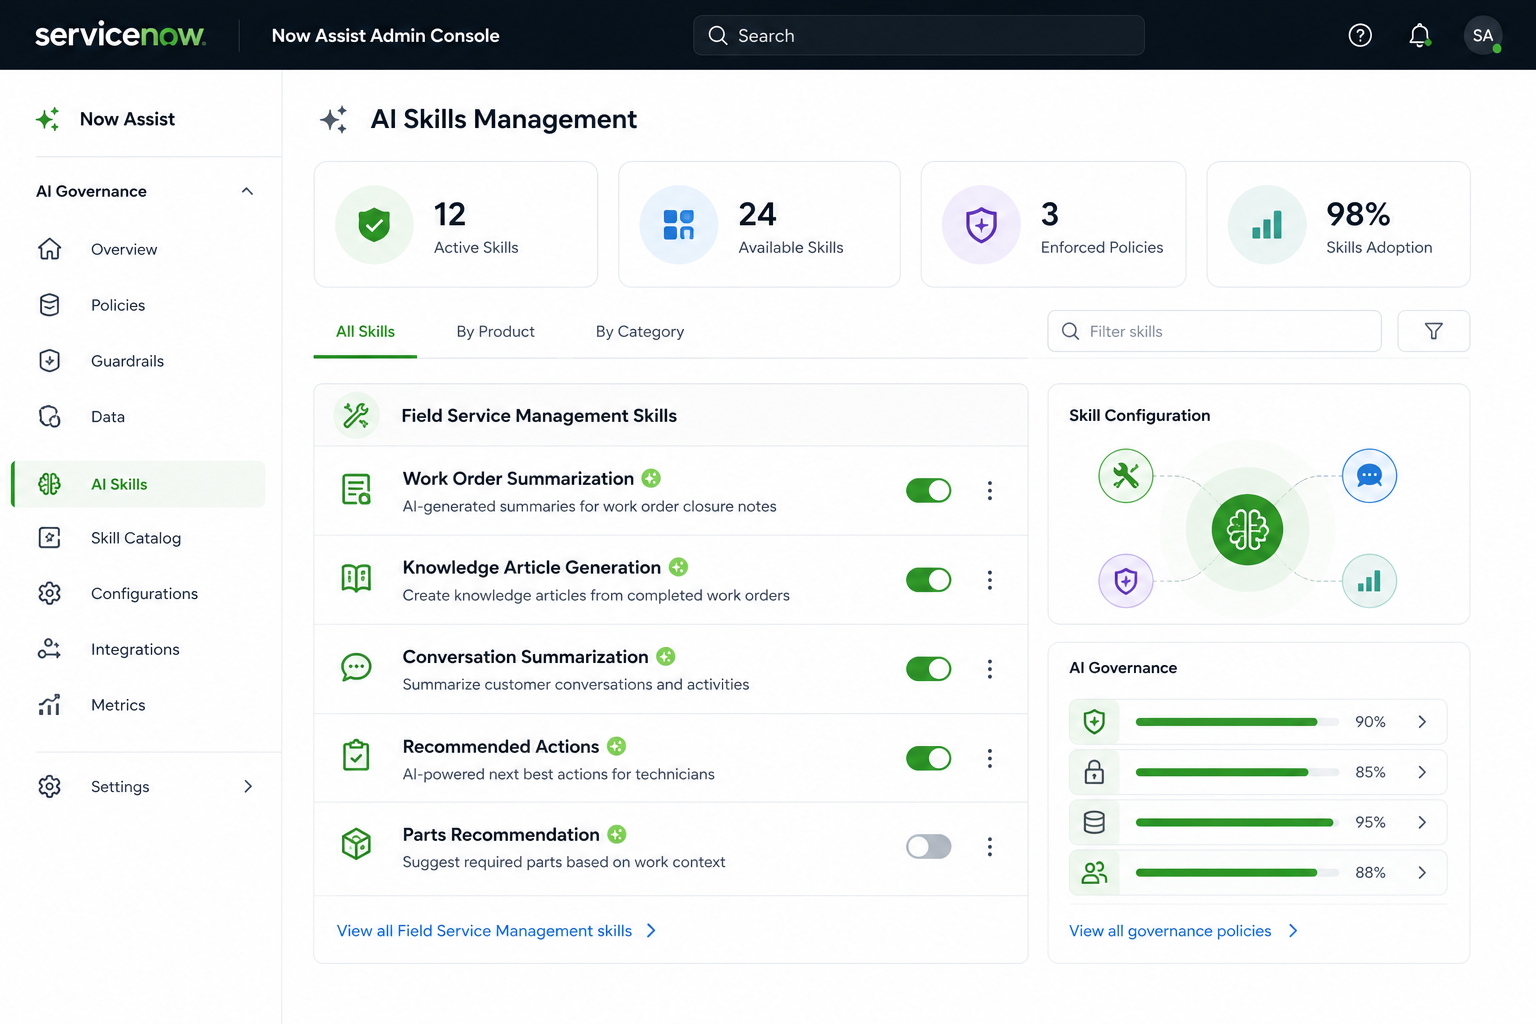
Task: Click the Knowledge Article Generation book icon
Action: [x=356, y=578]
